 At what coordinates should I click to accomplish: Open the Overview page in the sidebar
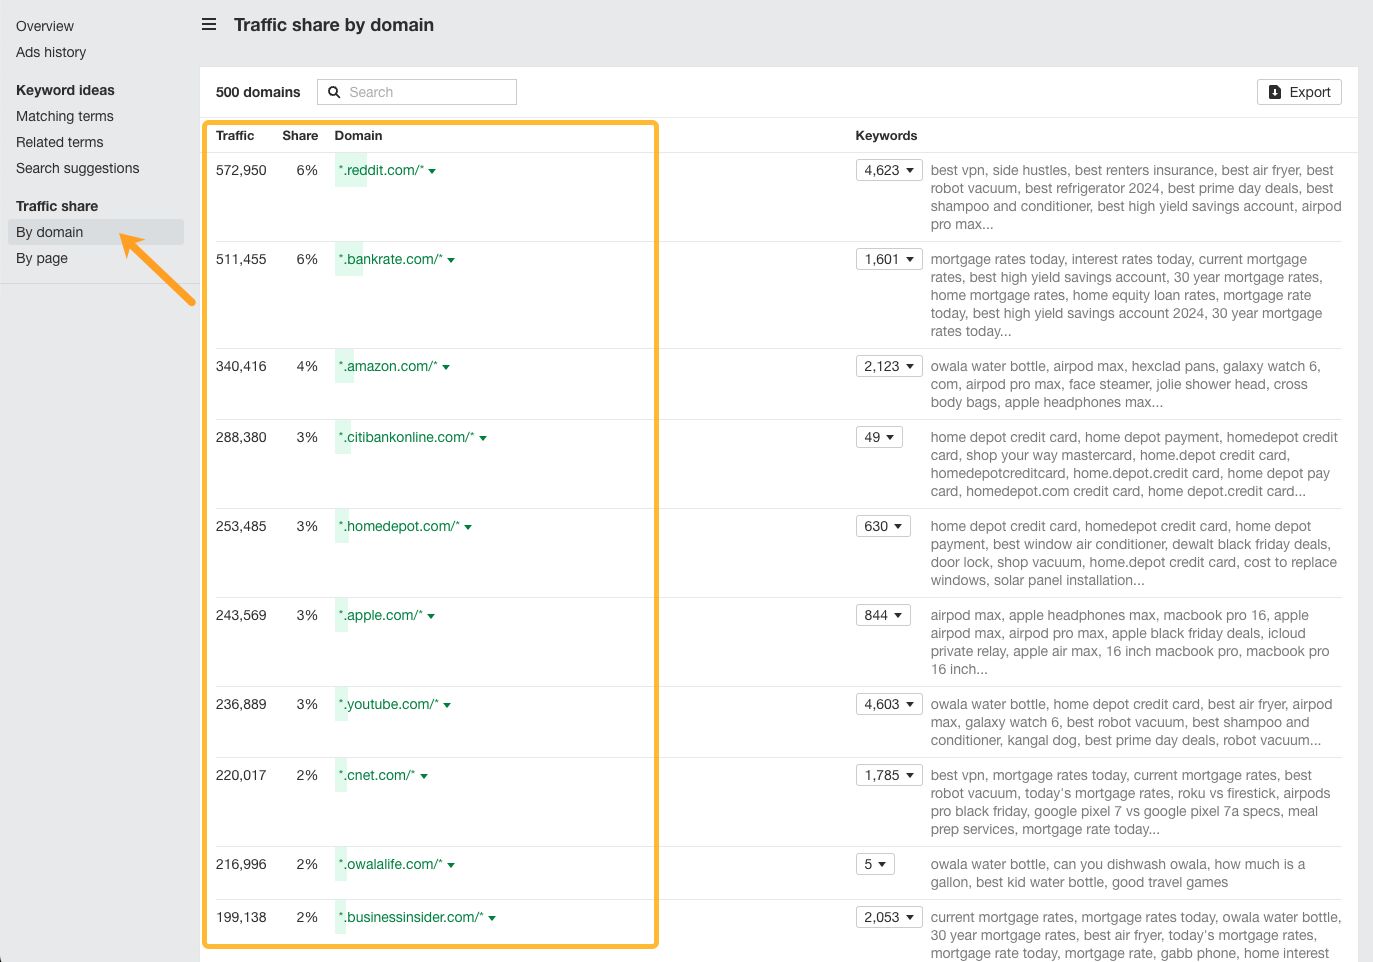45,26
